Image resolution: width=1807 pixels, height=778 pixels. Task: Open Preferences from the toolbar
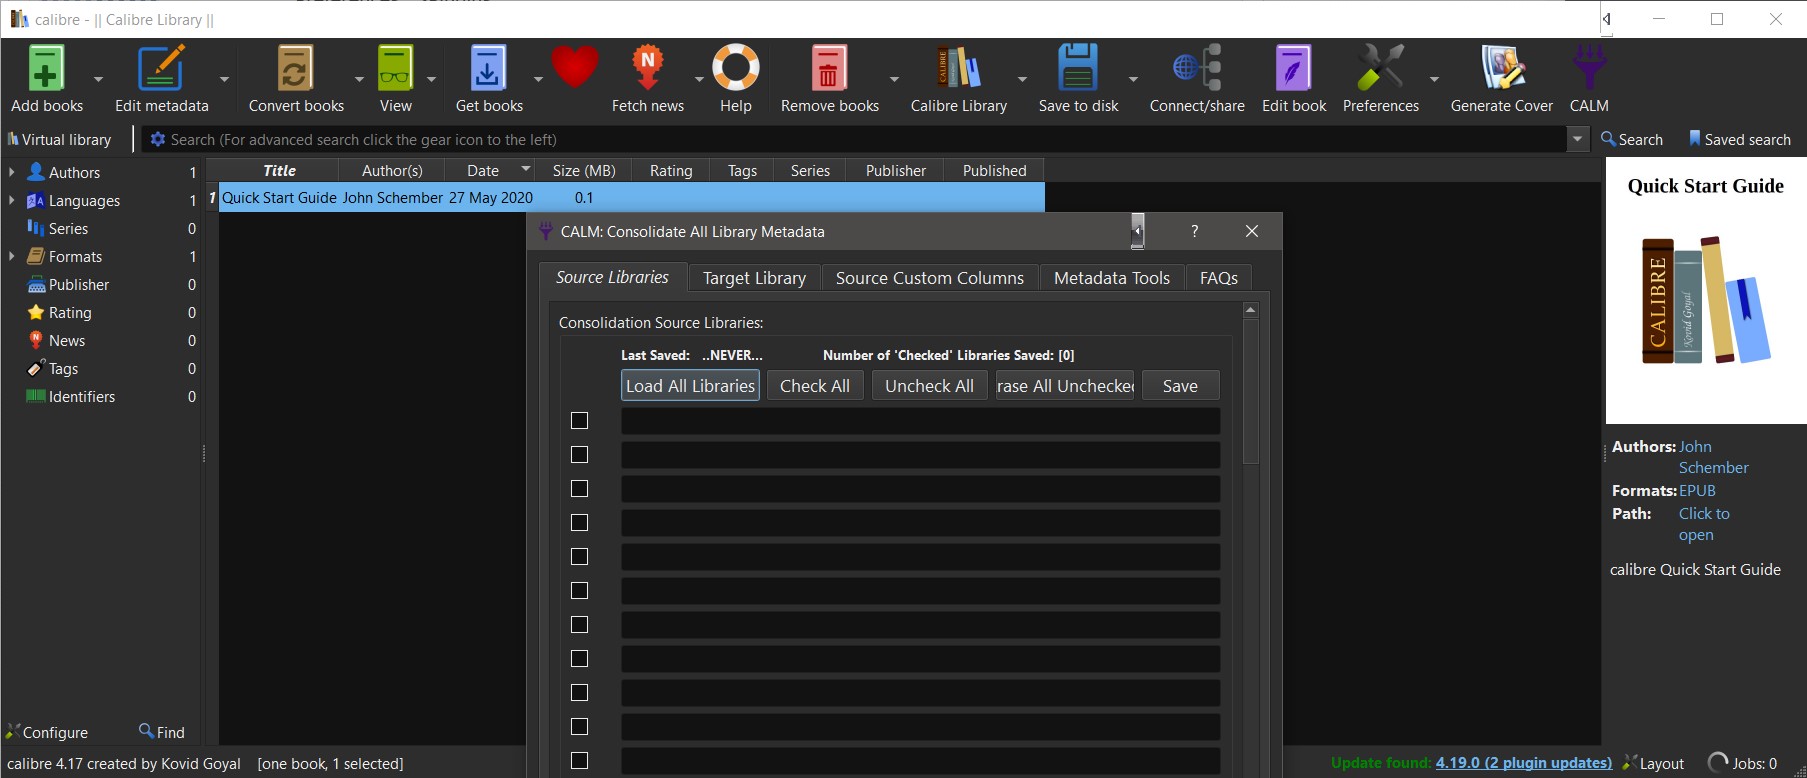point(1380,69)
